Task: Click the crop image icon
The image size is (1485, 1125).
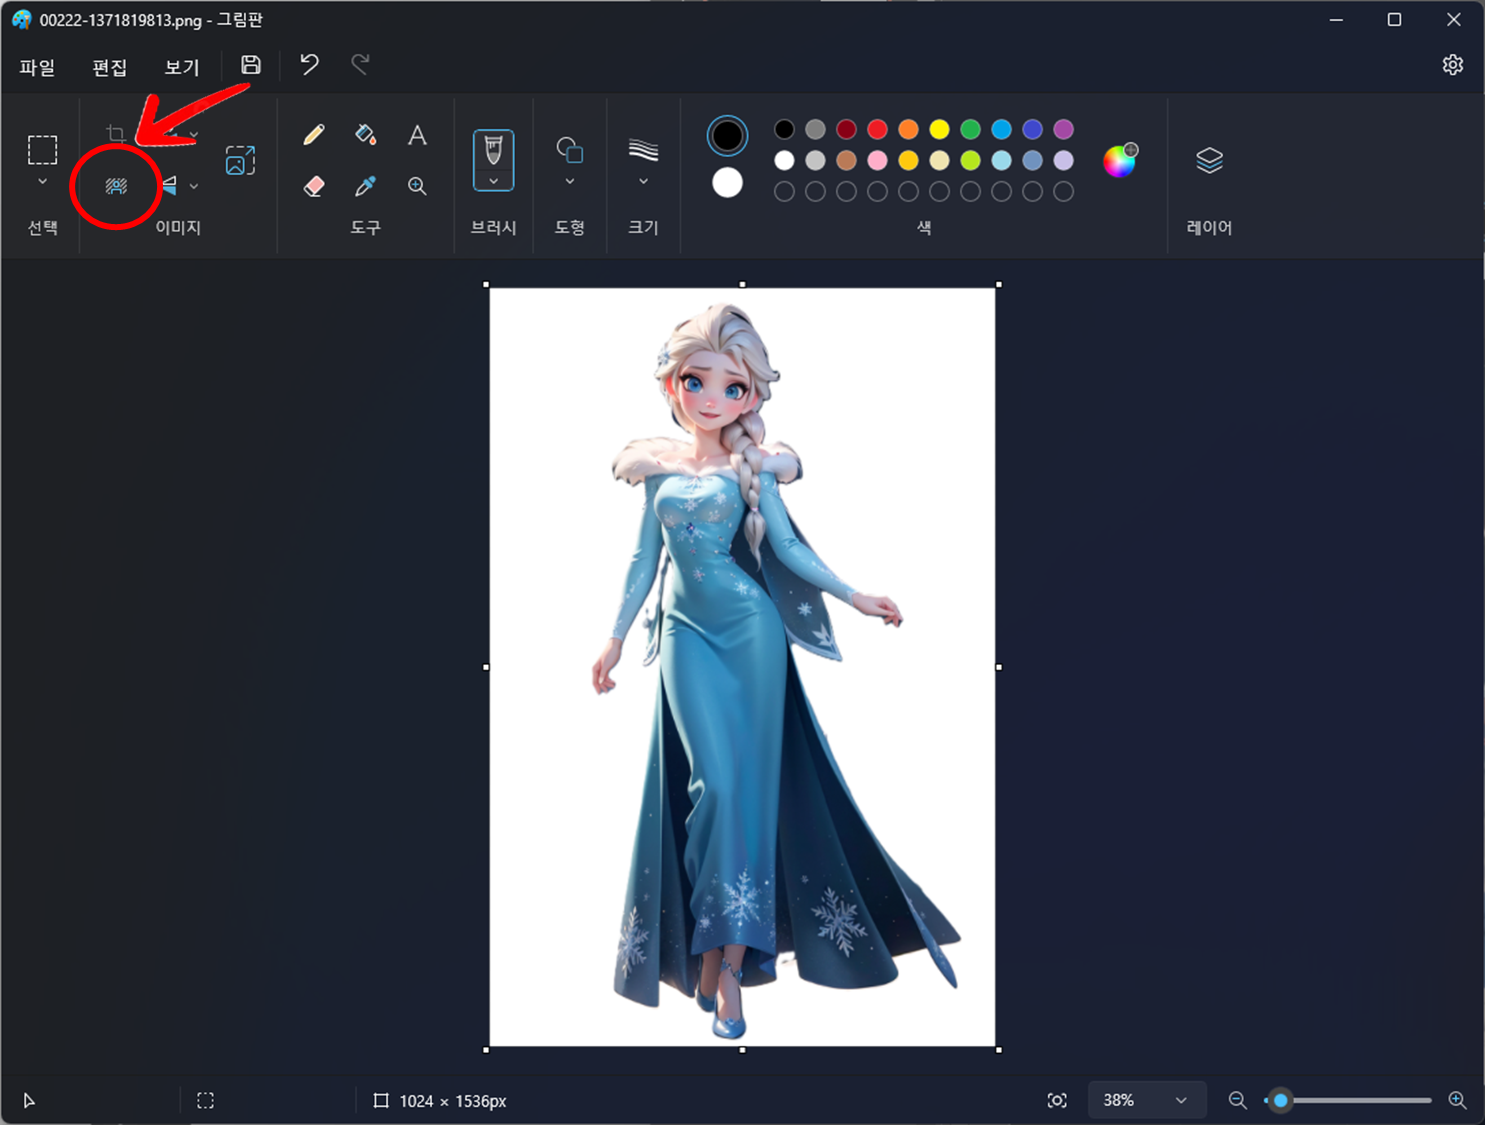Action: (116, 134)
